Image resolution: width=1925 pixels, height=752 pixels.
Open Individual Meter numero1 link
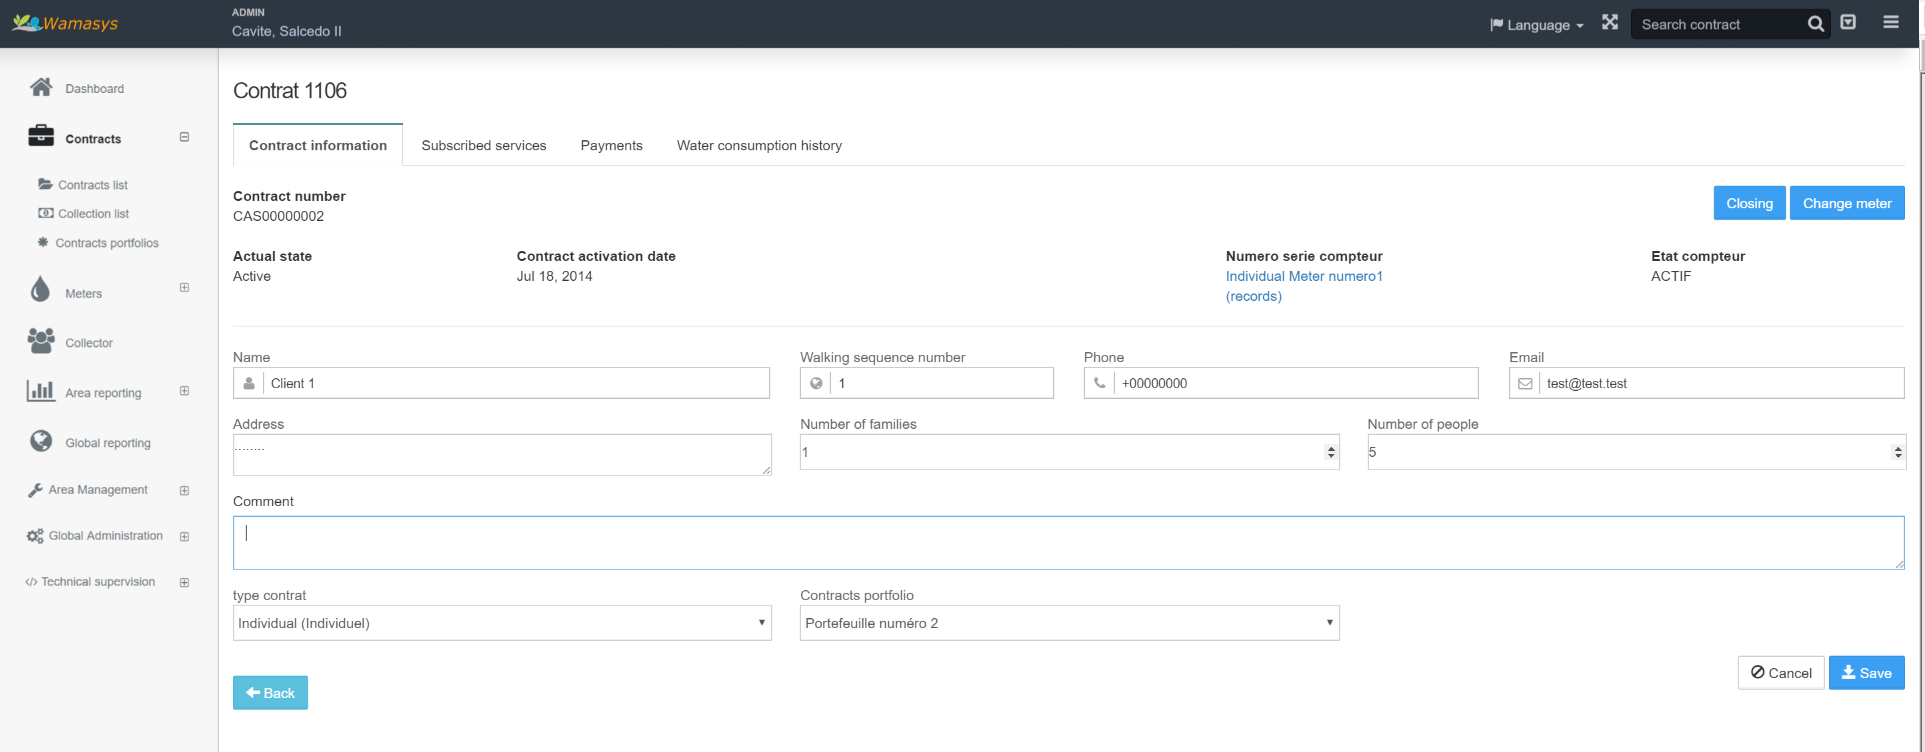pos(1304,276)
